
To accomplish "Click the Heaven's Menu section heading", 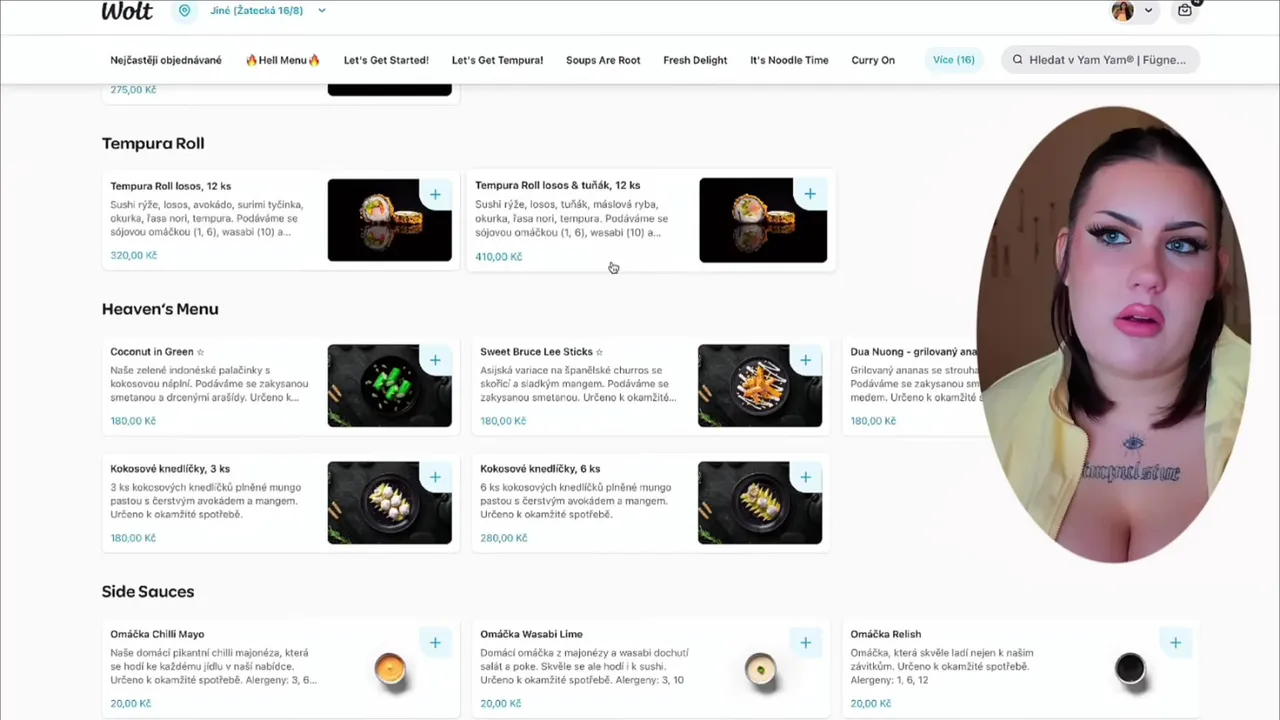I will click(x=160, y=309).
